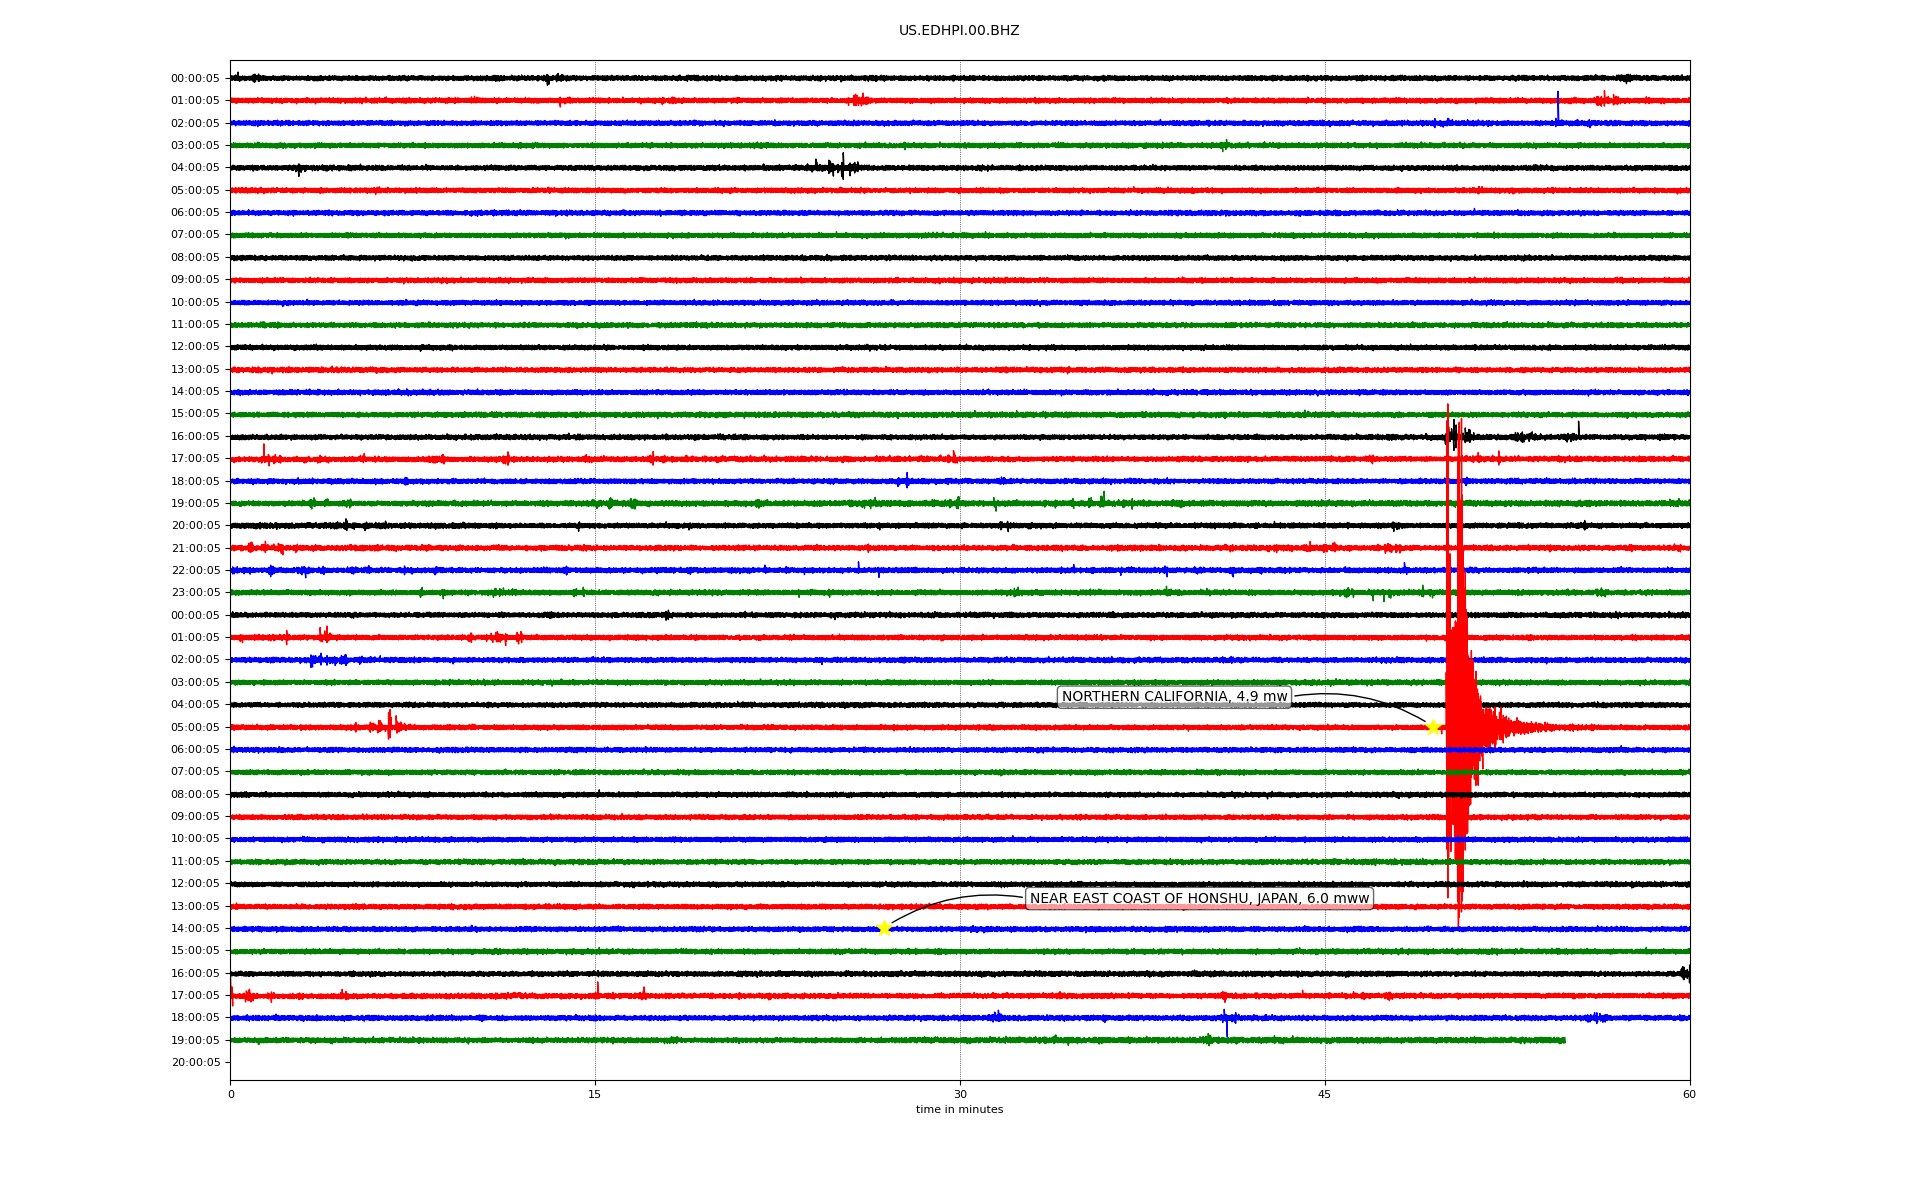The image size is (1920, 1200).
Task: Click the 45 minute x-axis tick label
Action: pos(1325,1094)
